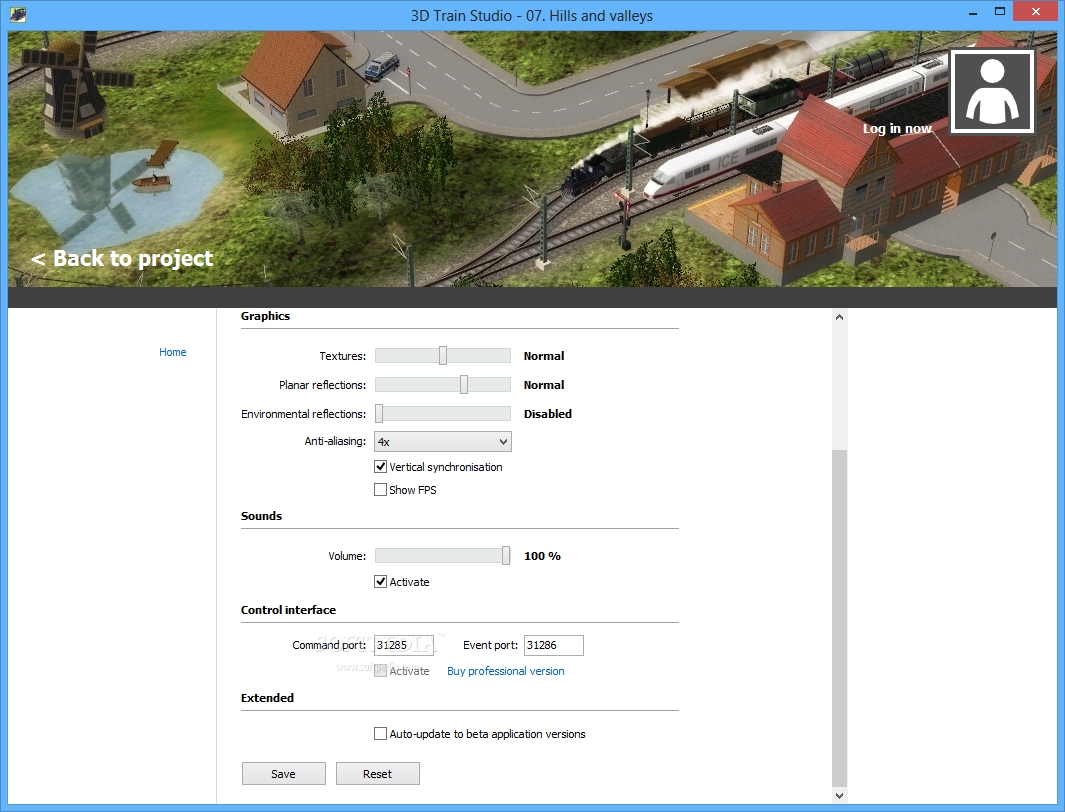
Task: Click the 'Sounds' section heading
Action: click(x=261, y=516)
